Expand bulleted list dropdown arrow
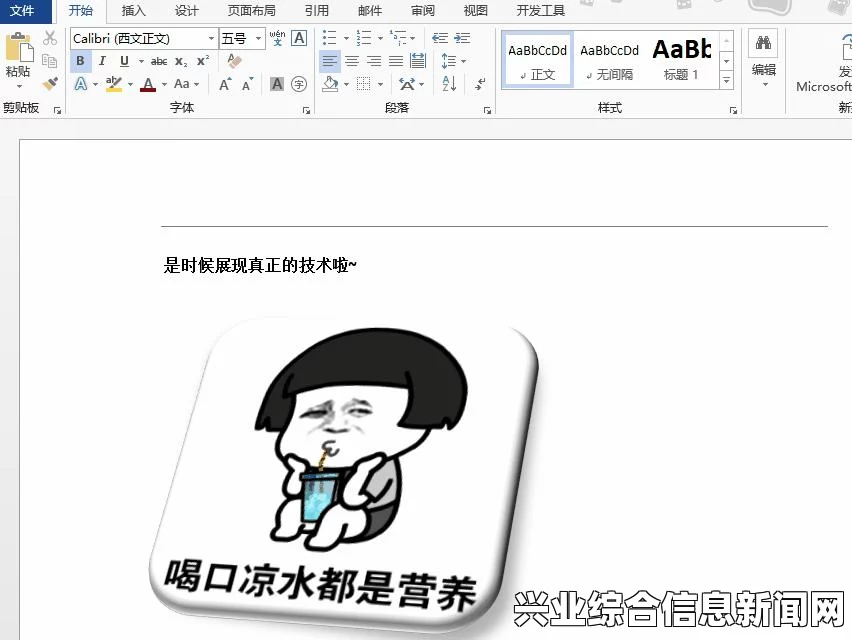Image resolution: width=852 pixels, height=640 pixels. 346,39
